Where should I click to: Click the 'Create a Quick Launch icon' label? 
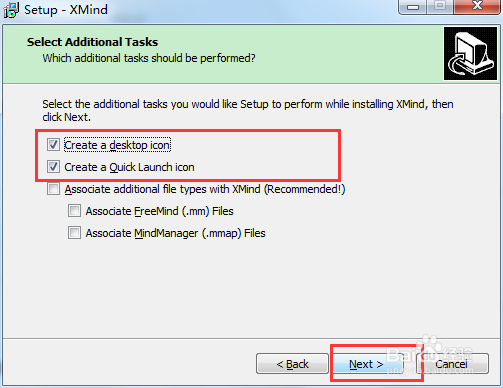click(x=129, y=167)
